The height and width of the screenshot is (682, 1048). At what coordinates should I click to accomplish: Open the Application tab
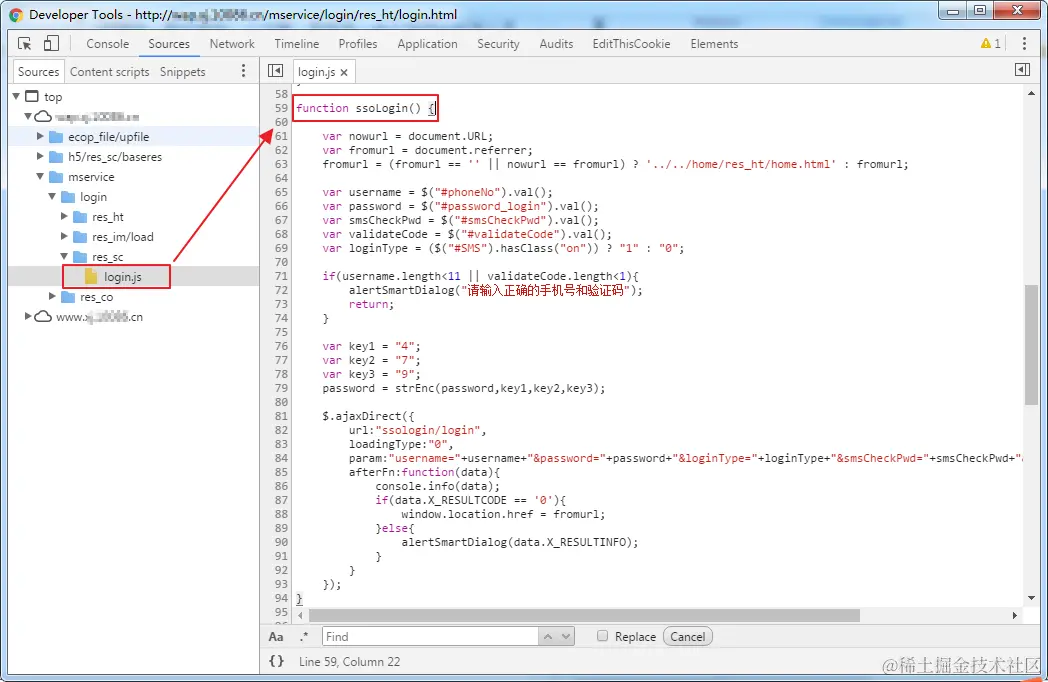(x=427, y=43)
